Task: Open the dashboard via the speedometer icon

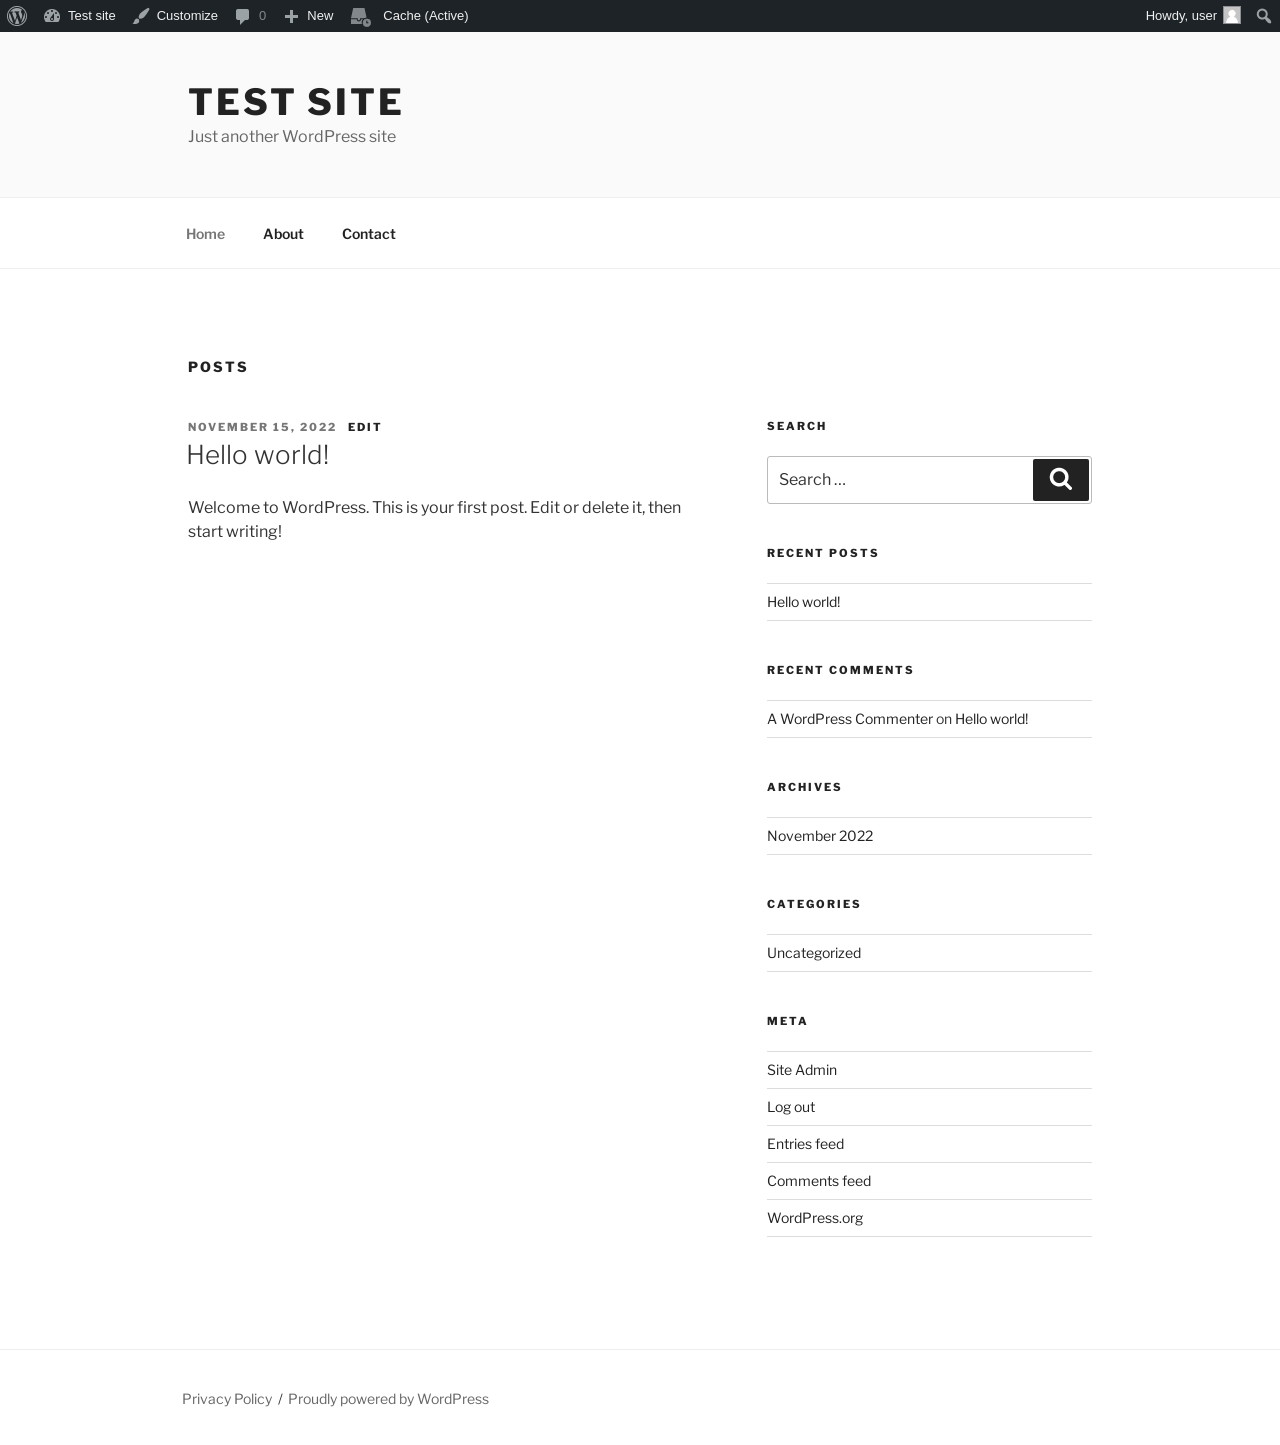Action: point(51,15)
